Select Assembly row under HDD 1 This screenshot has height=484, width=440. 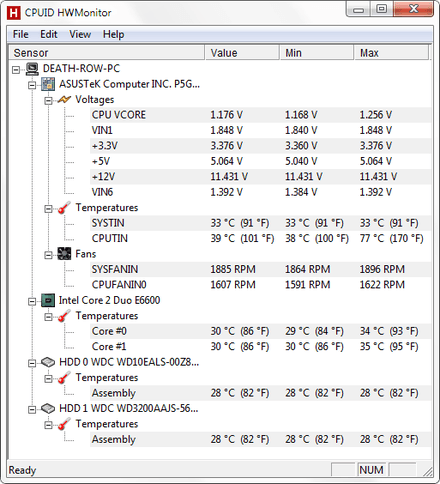(x=260, y=439)
